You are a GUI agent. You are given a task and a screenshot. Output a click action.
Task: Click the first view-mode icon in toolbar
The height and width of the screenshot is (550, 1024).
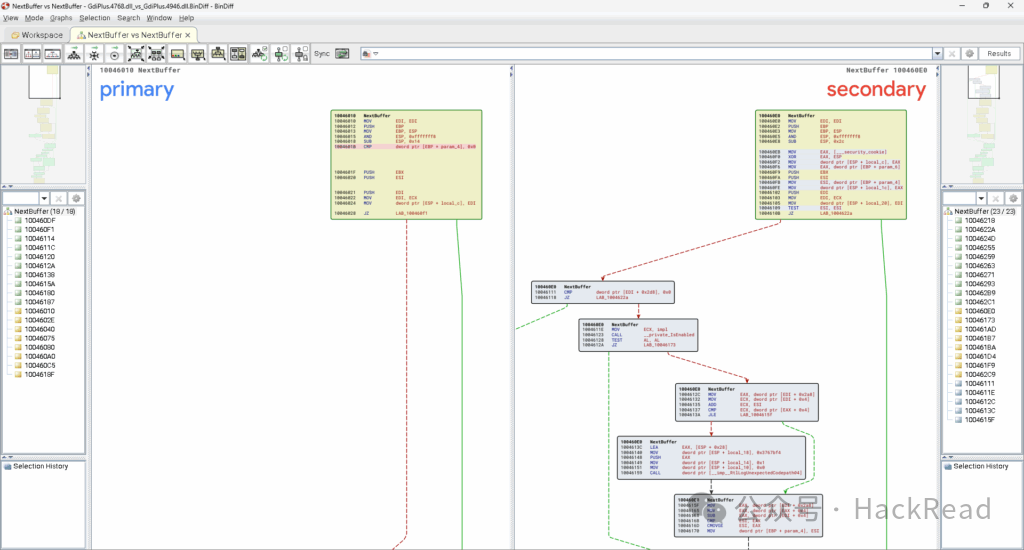11,54
